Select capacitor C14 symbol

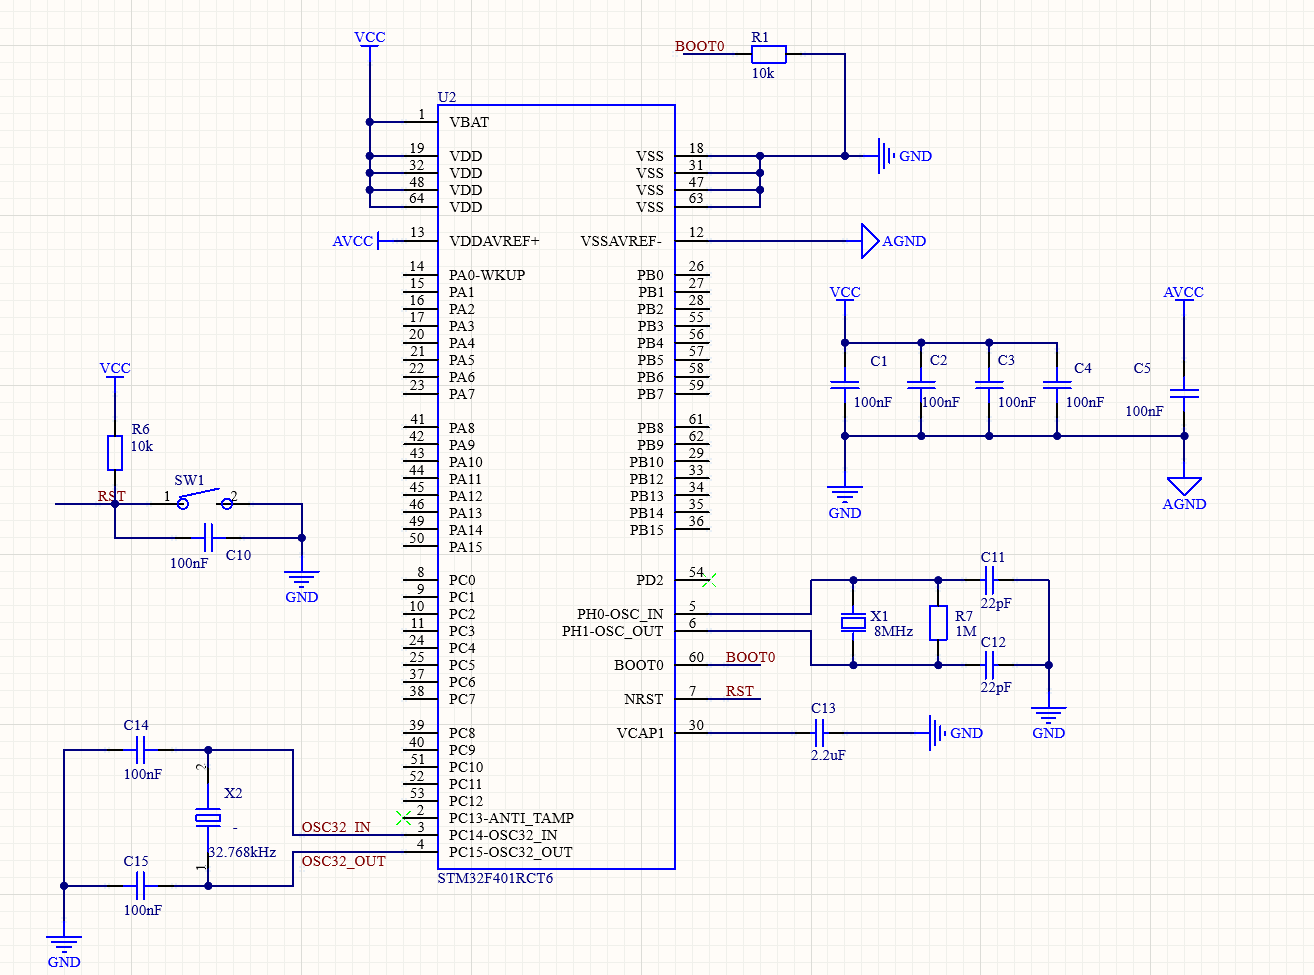coord(140,749)
